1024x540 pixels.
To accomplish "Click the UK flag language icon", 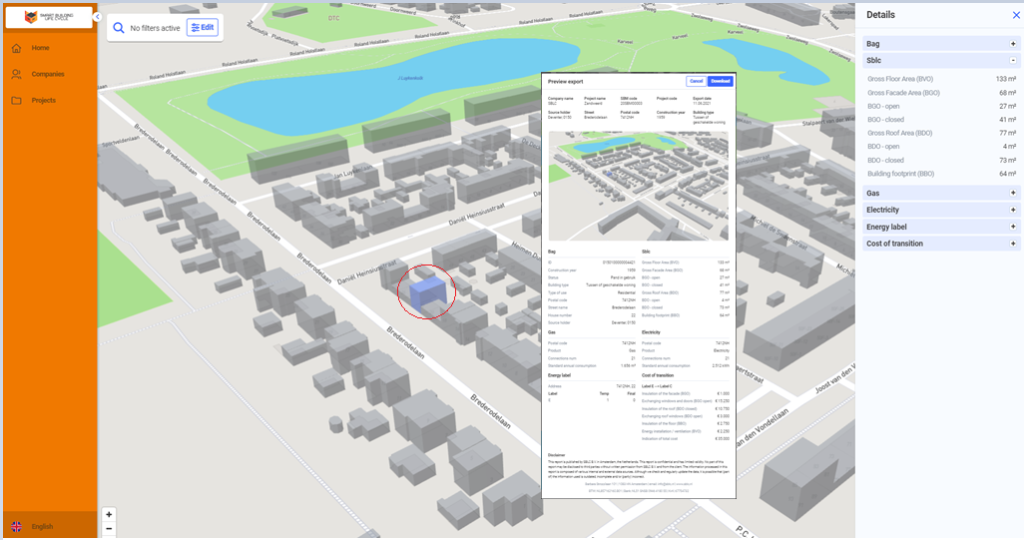I will [16, 526].
